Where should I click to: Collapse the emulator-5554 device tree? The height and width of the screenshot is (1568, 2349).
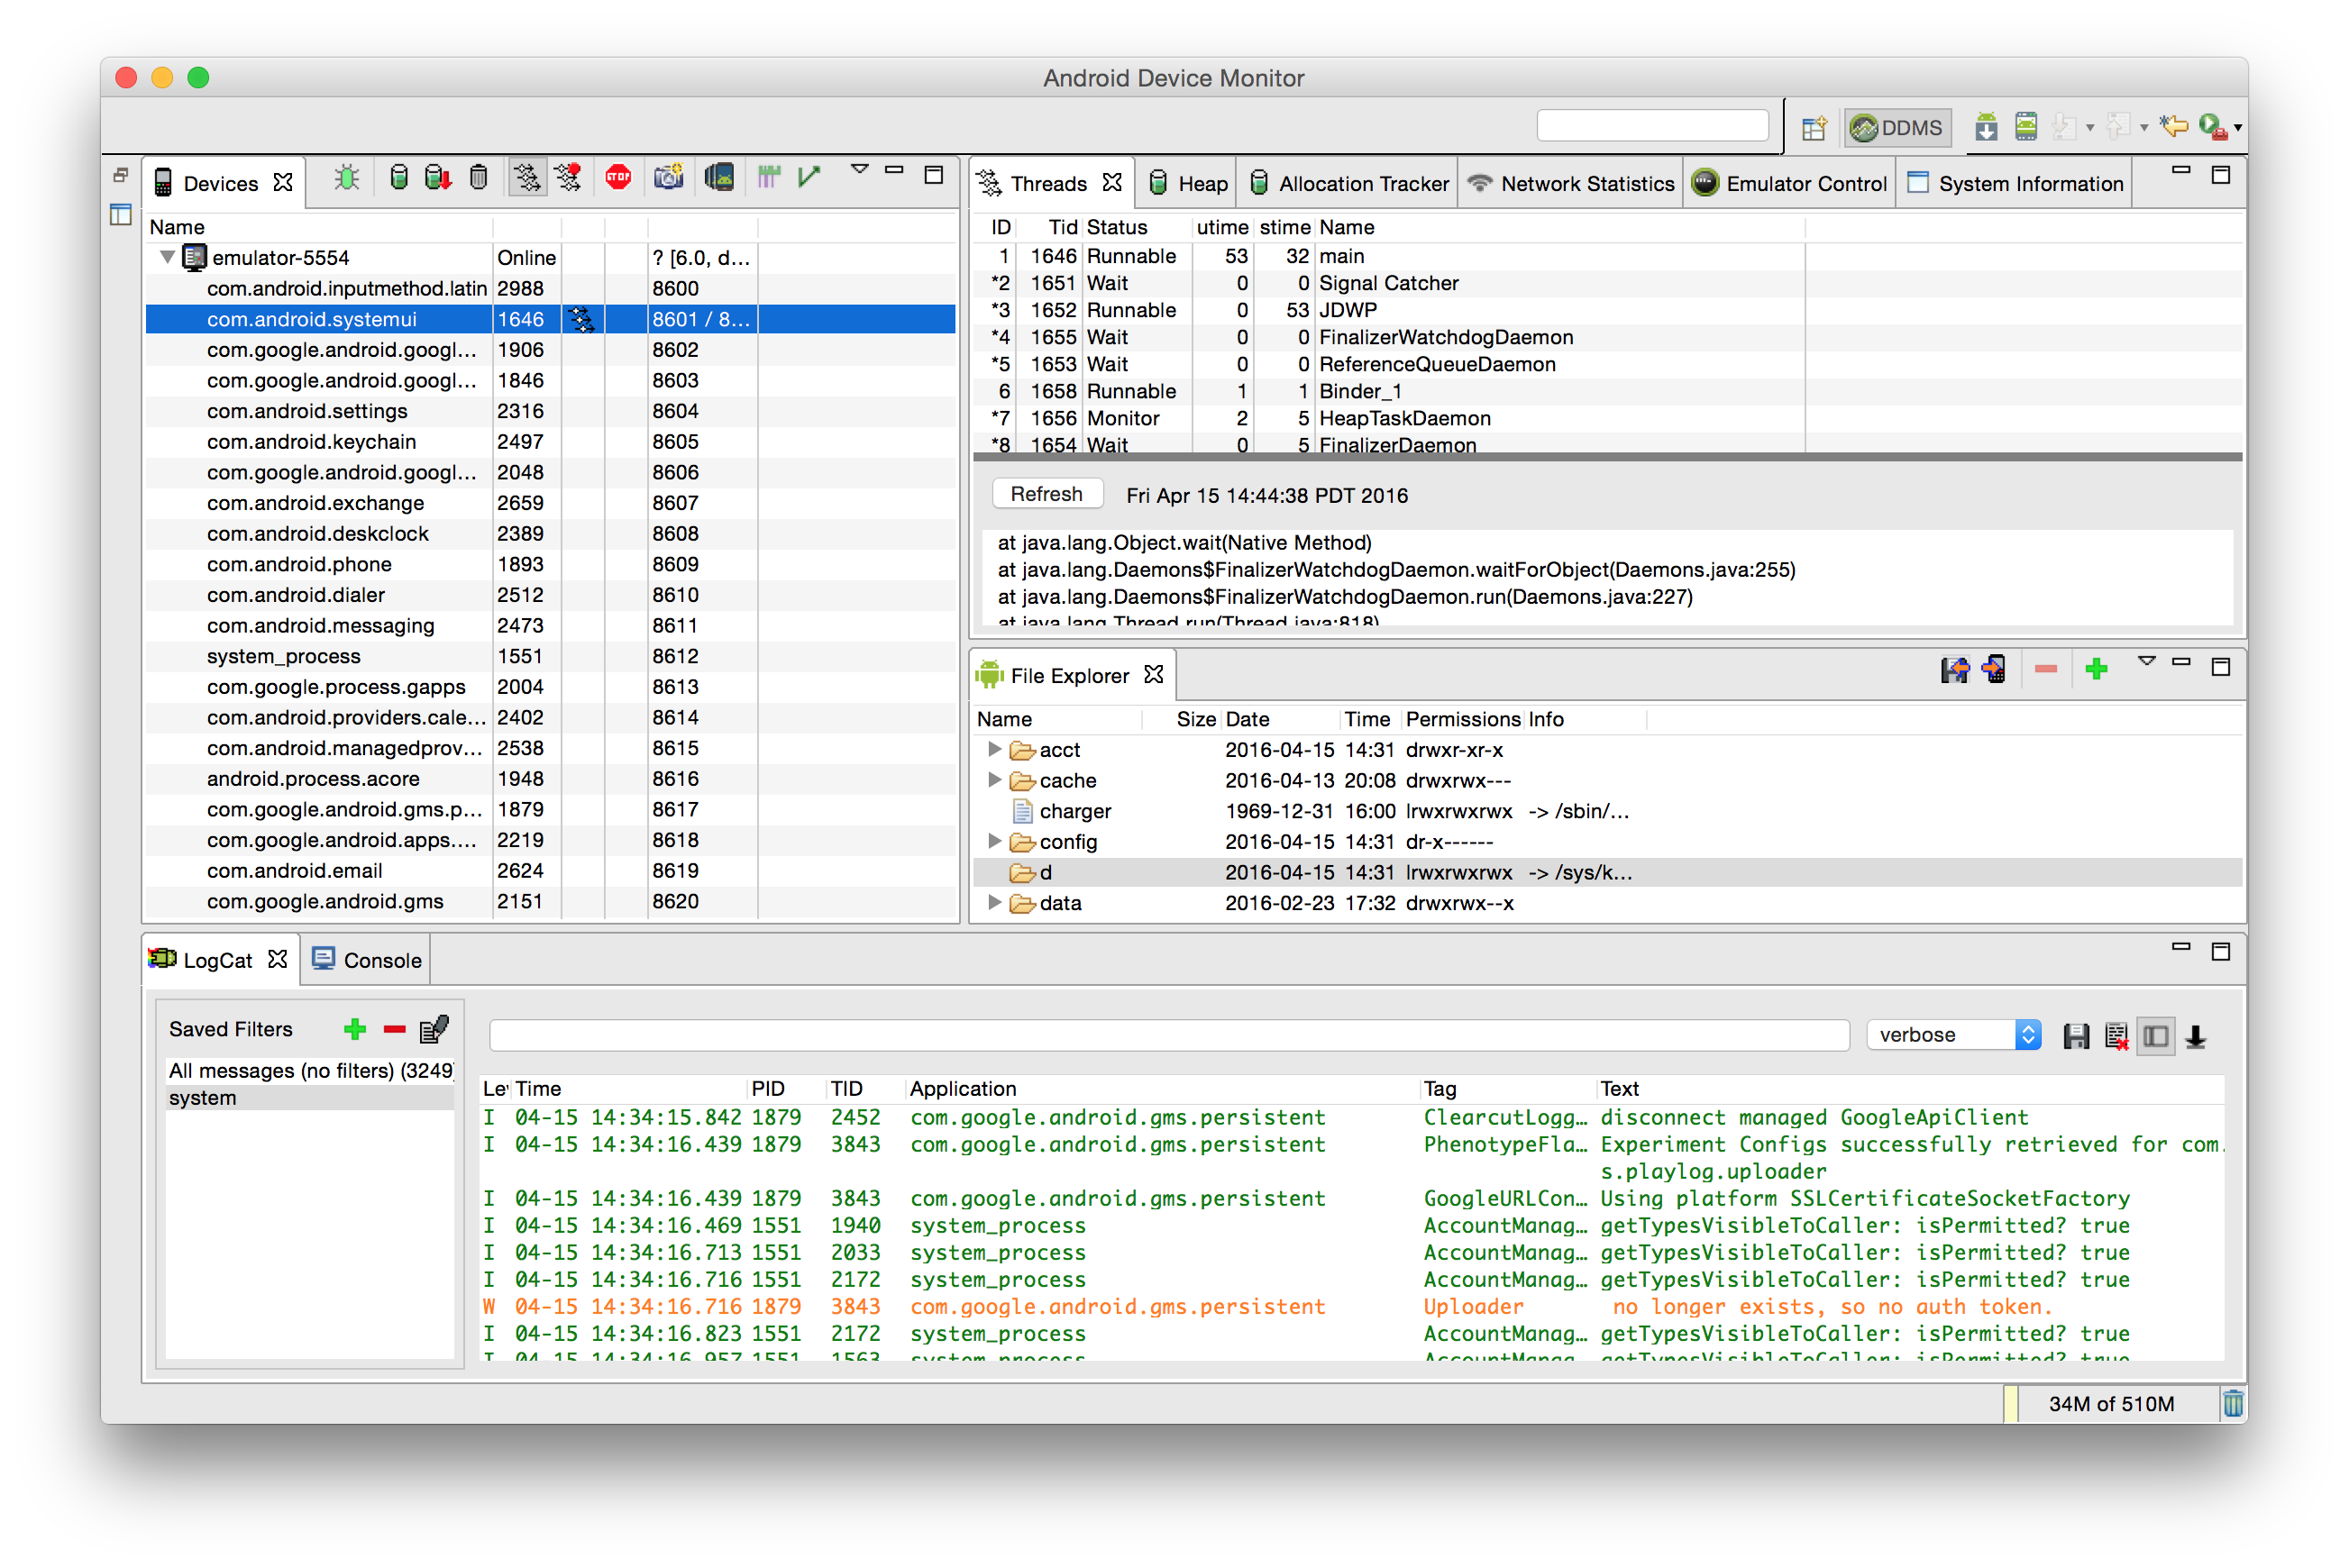point(167,257)
